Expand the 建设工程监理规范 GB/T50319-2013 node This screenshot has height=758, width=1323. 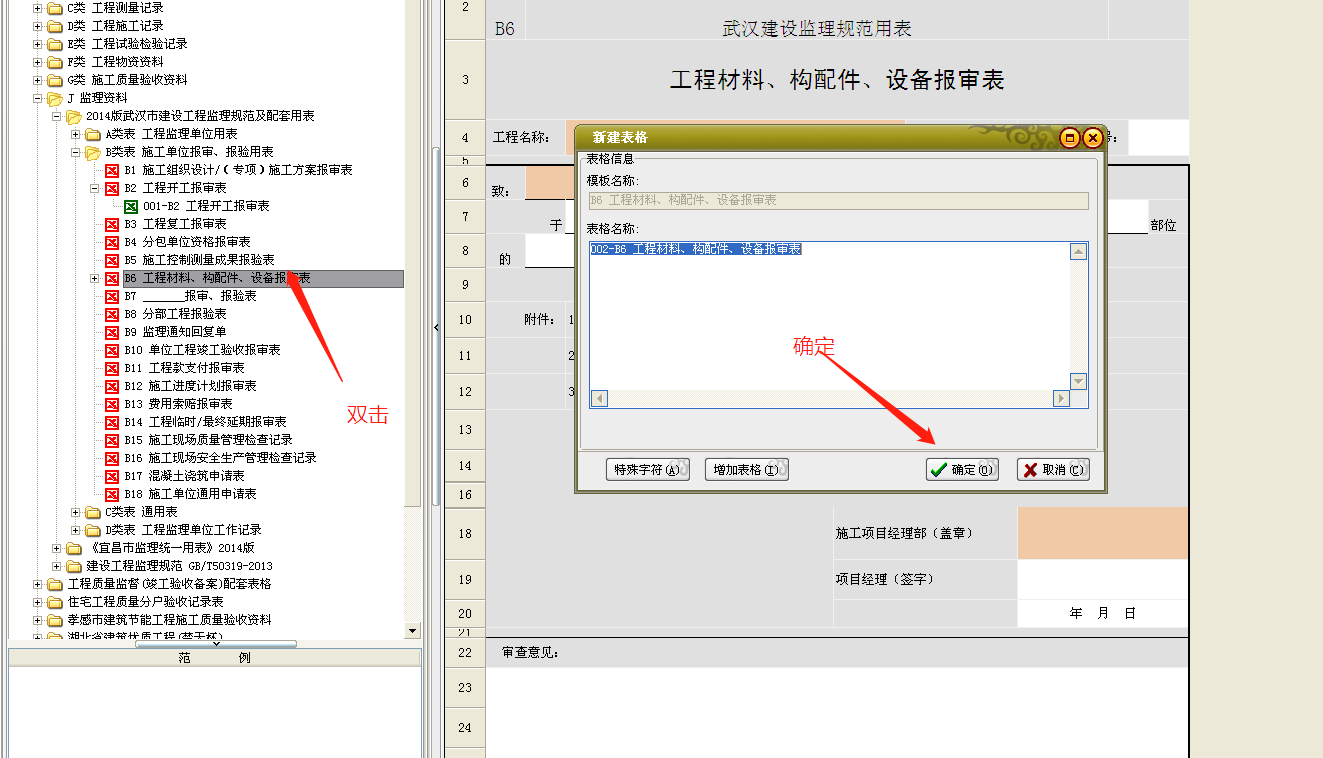click(x=57, y=566)
